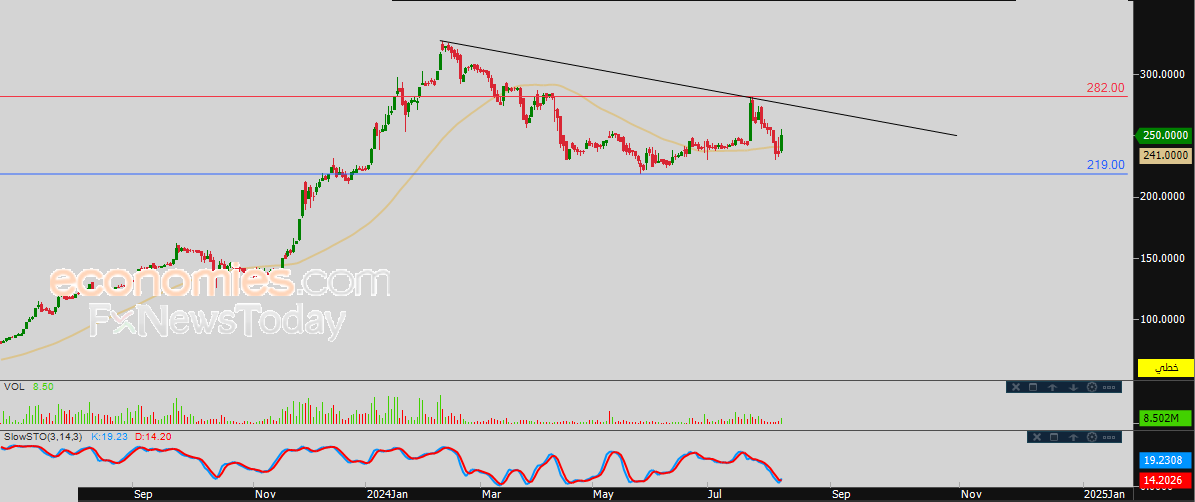Click the green 8.502M volume value tag
Screen dimensions: 1195x502
point(1165,418)
